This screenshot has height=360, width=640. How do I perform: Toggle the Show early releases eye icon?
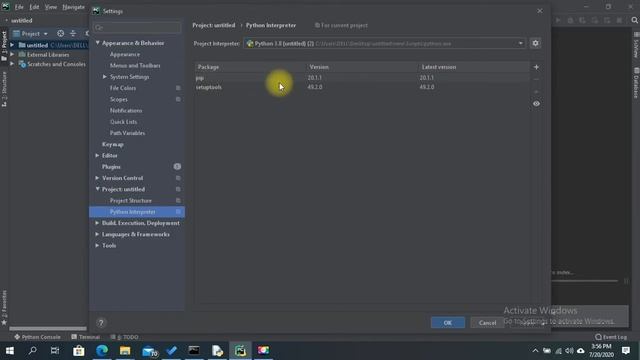[536, 104]
